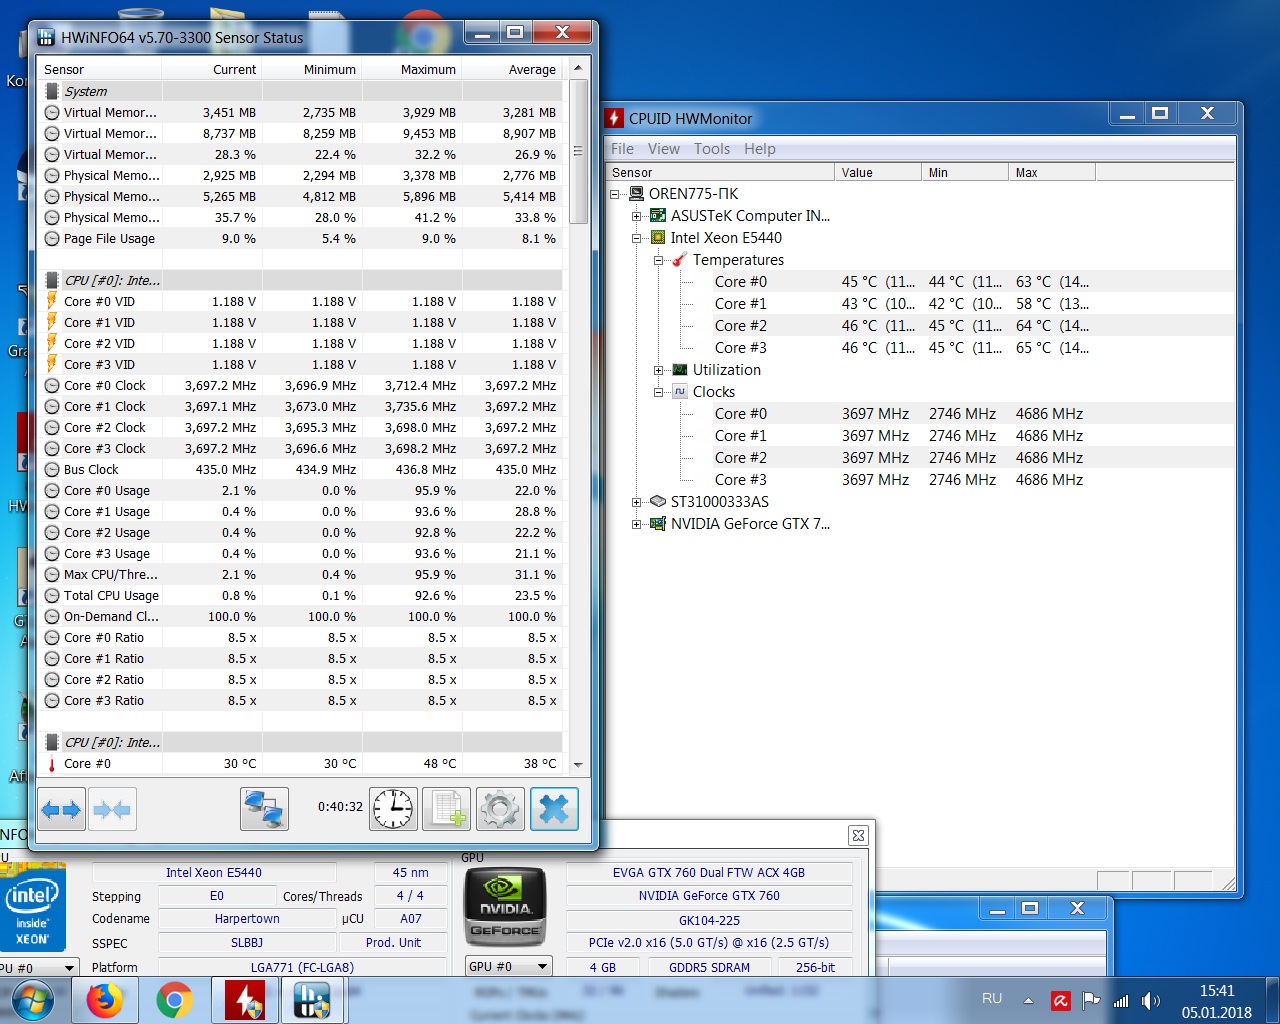Click the CPUID HWMonitor lightning title icon
This screenshot has height=1024, width=1280.
tap(615, 118)
